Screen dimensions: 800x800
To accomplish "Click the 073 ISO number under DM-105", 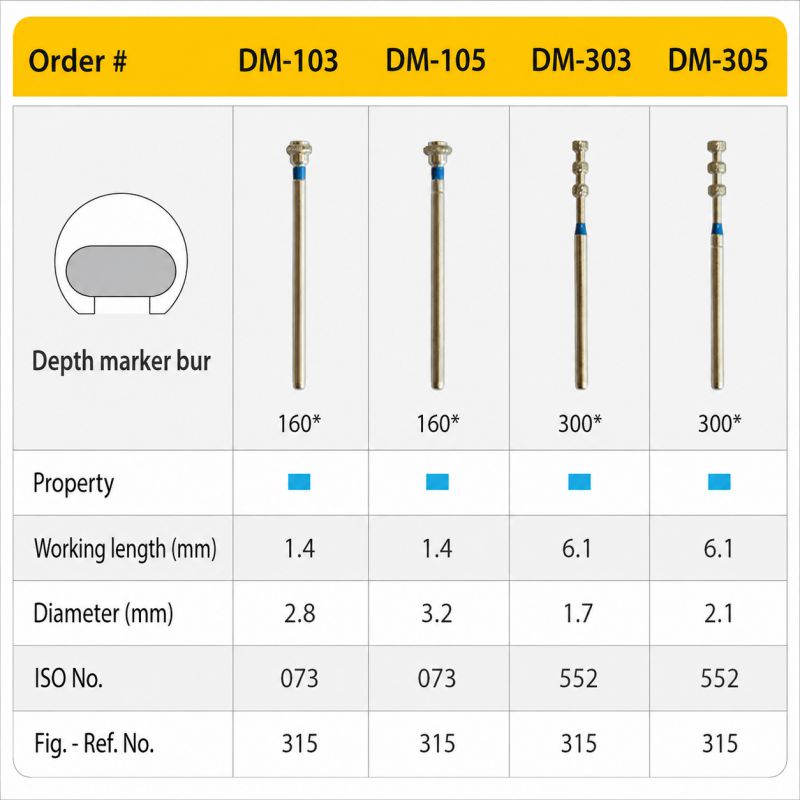I will click(x=437, y=679).
